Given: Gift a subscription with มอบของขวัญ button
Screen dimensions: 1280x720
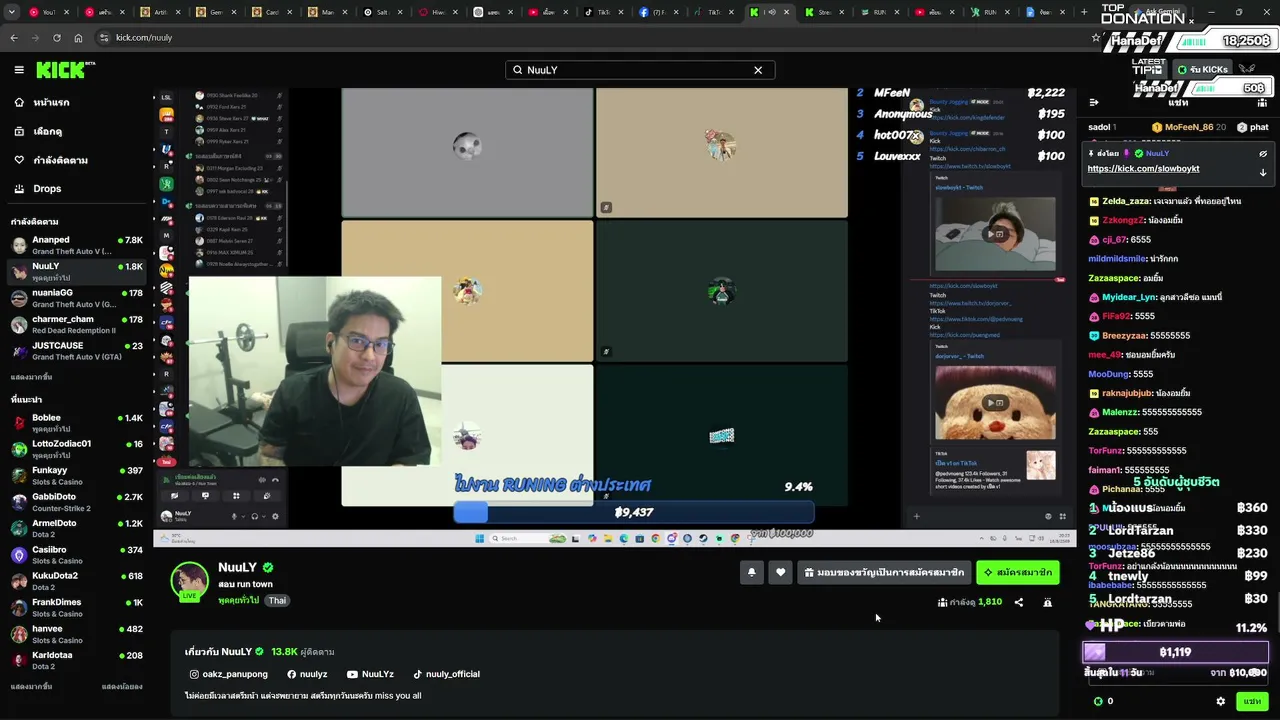Looking at the screenshot, I should point(884,573).
